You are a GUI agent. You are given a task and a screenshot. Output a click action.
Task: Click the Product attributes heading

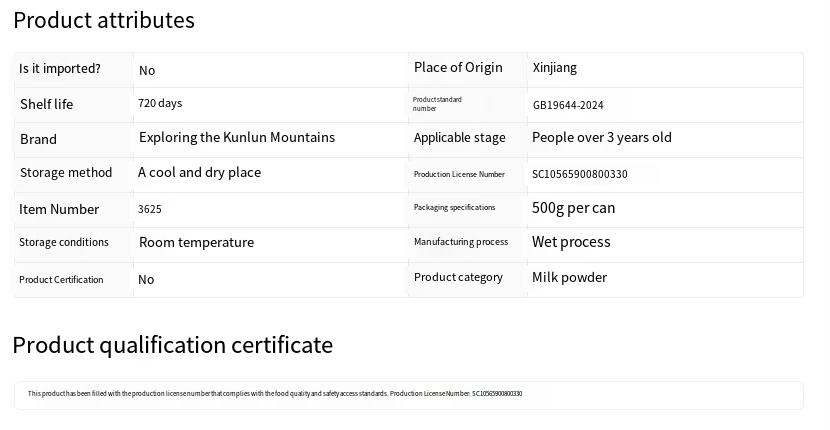click(104, 20)
